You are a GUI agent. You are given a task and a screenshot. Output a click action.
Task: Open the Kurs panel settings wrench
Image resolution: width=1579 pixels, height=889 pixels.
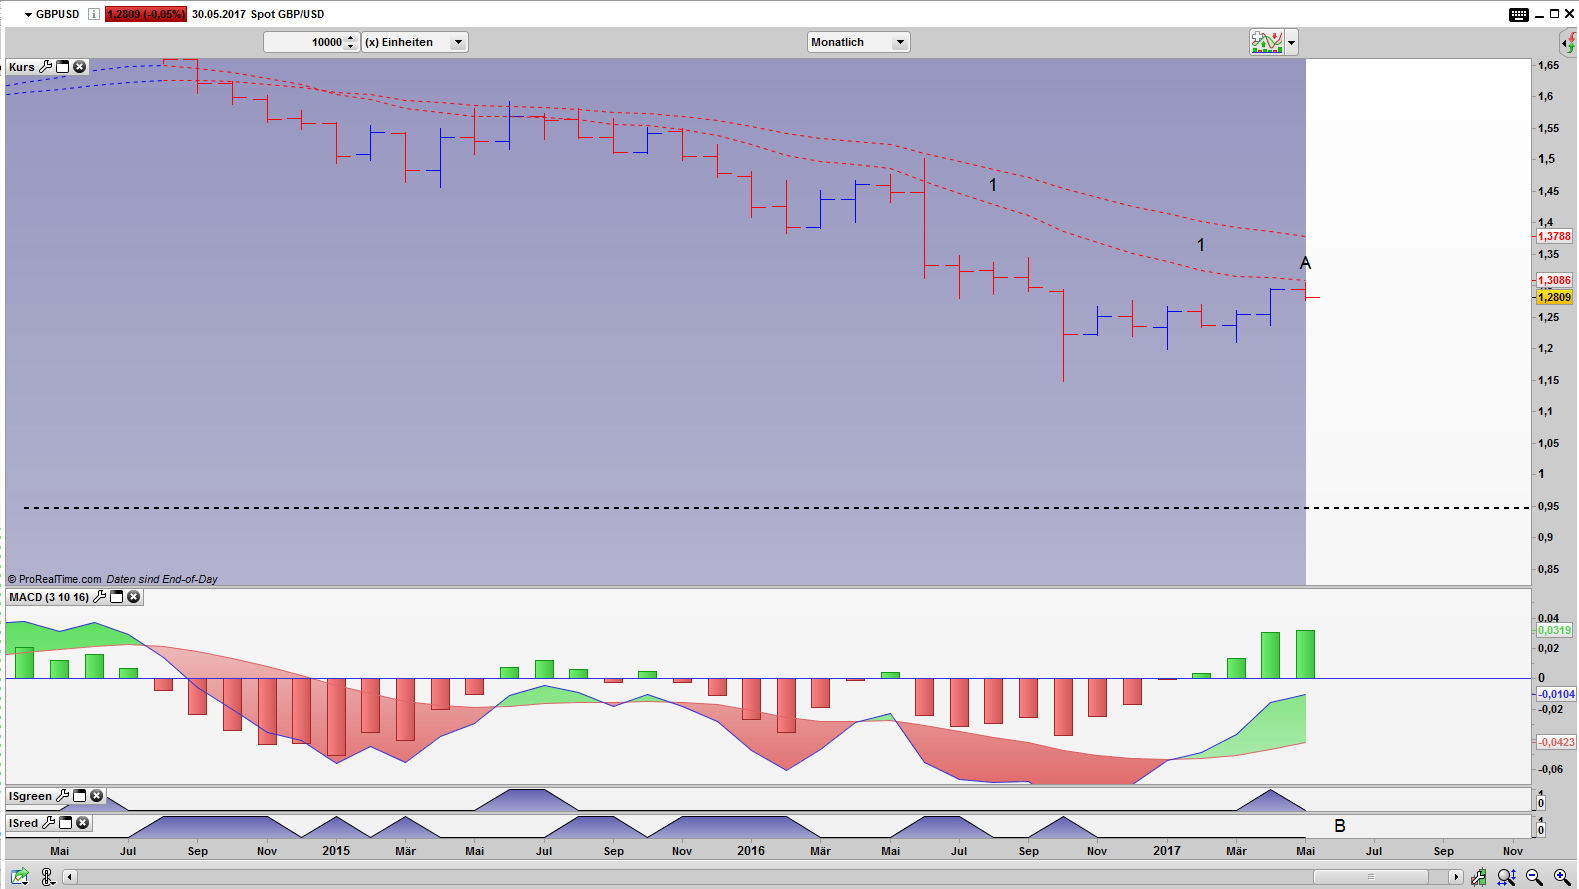46,67
